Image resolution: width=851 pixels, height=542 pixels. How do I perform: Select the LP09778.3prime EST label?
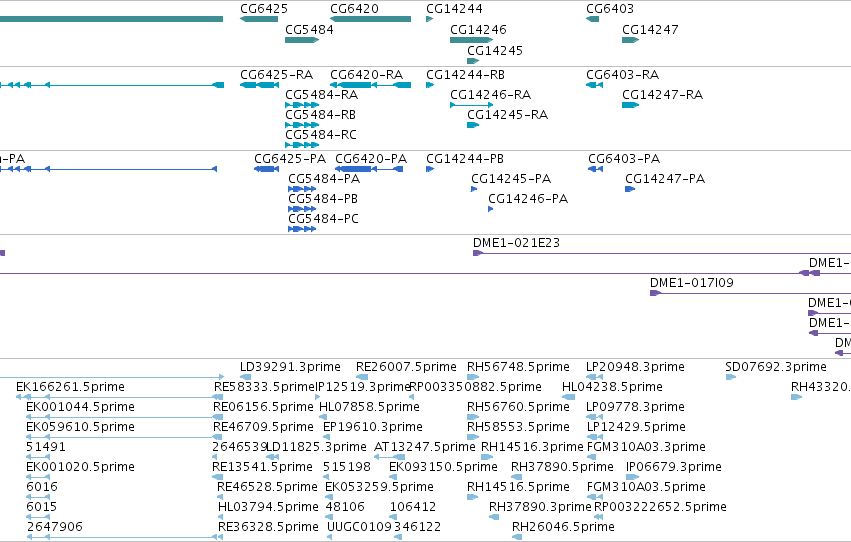[635, 407]
